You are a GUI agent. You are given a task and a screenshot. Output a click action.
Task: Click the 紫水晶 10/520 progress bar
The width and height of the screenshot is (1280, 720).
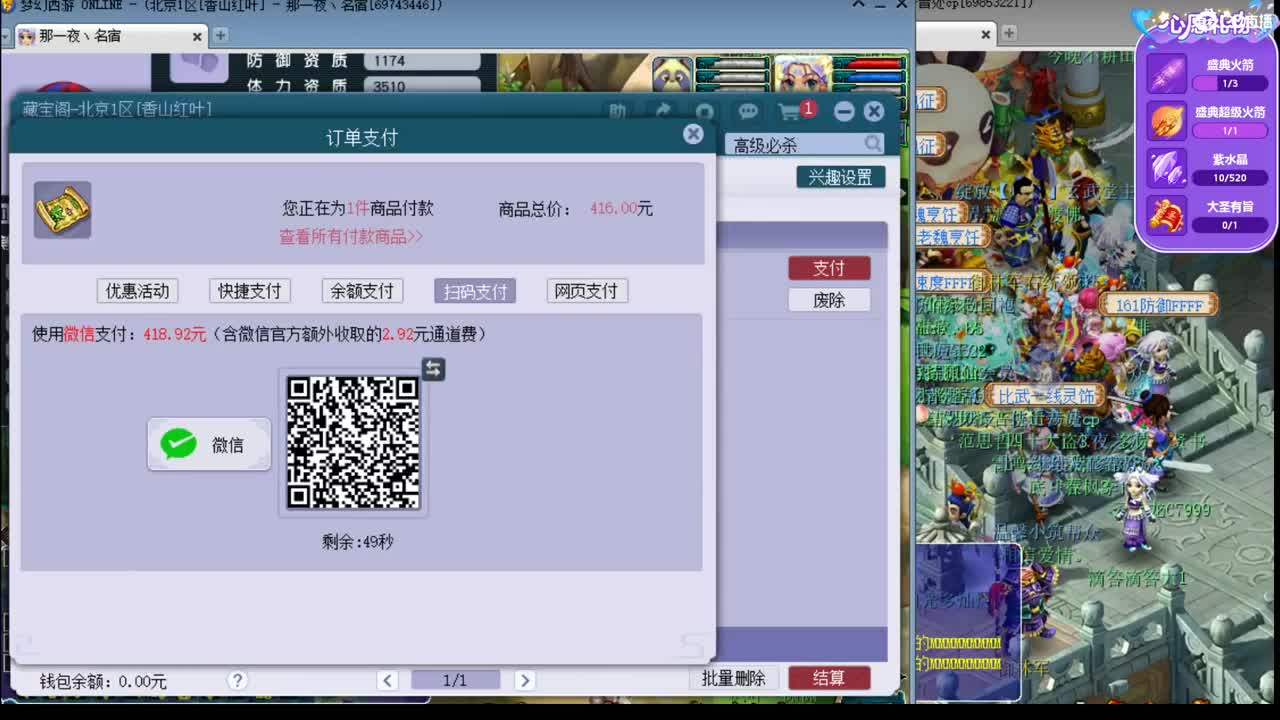point(1230,178)
